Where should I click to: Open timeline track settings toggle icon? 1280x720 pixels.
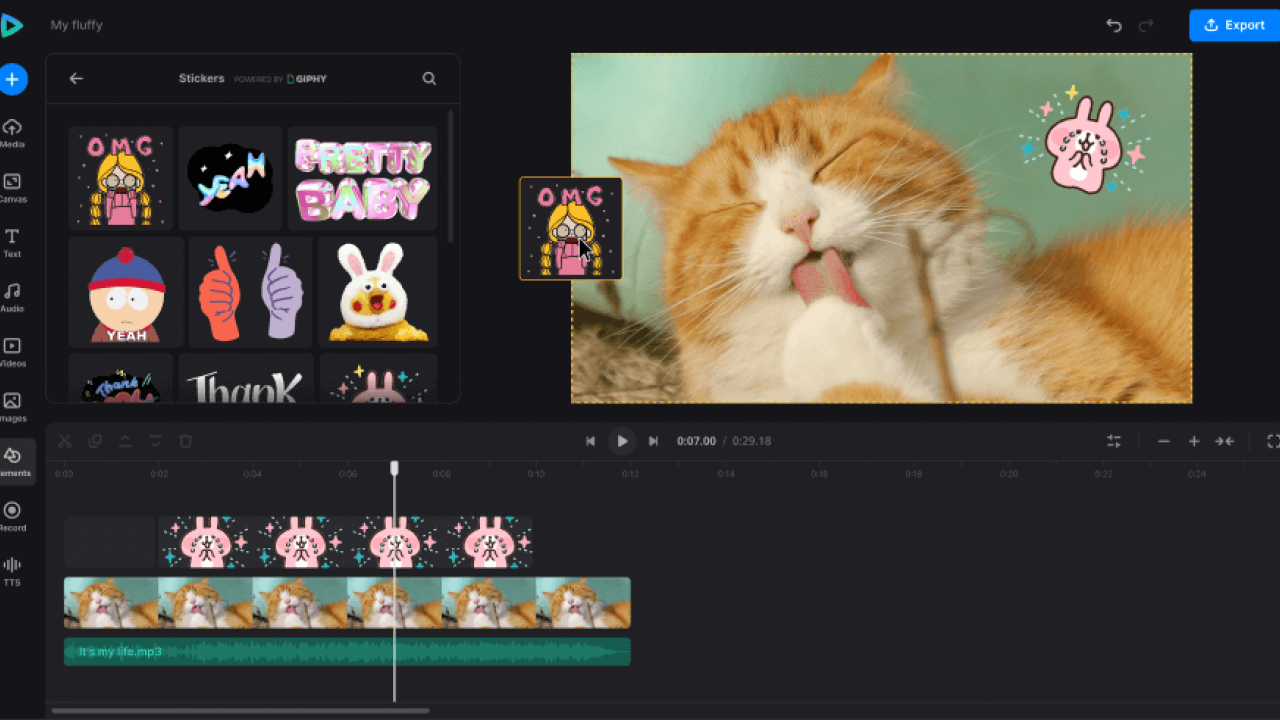(1113, 440)
